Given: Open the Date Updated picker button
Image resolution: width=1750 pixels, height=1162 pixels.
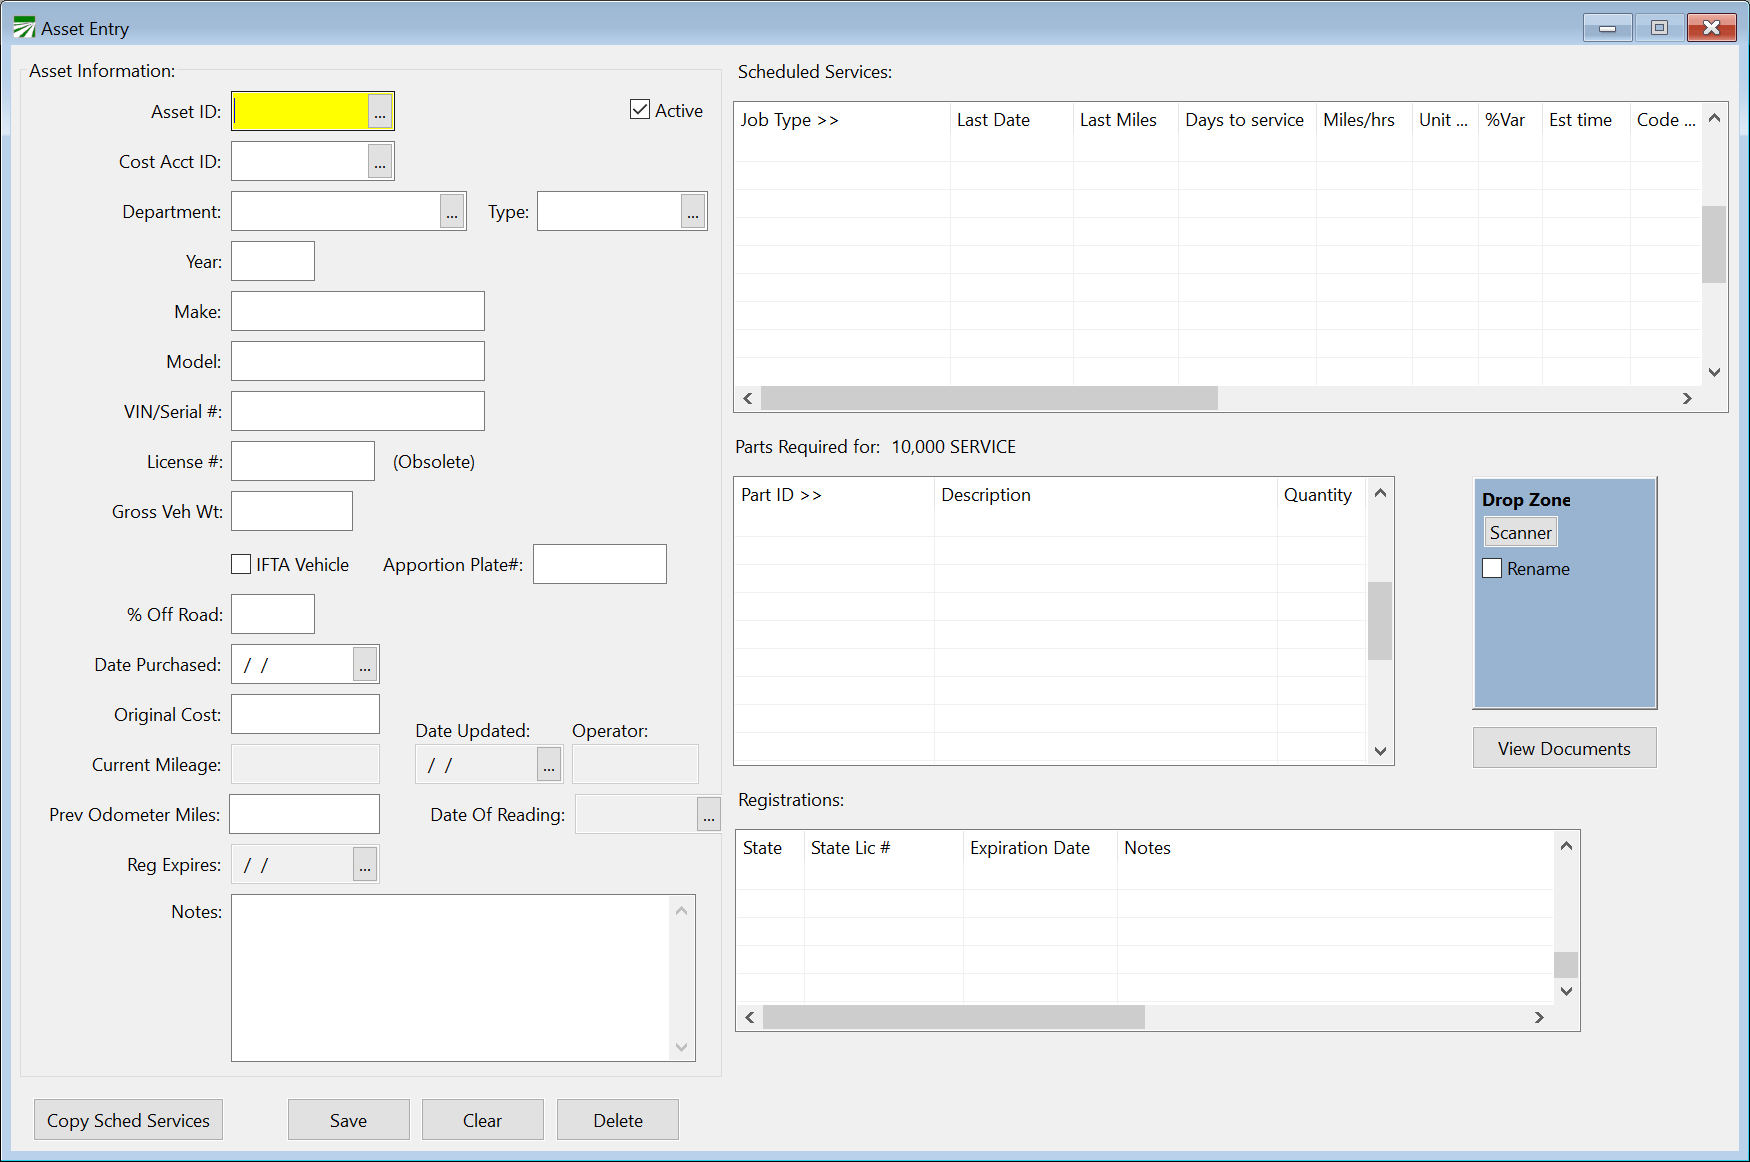Looking at the screenshot, I should (x=549, y=765).
